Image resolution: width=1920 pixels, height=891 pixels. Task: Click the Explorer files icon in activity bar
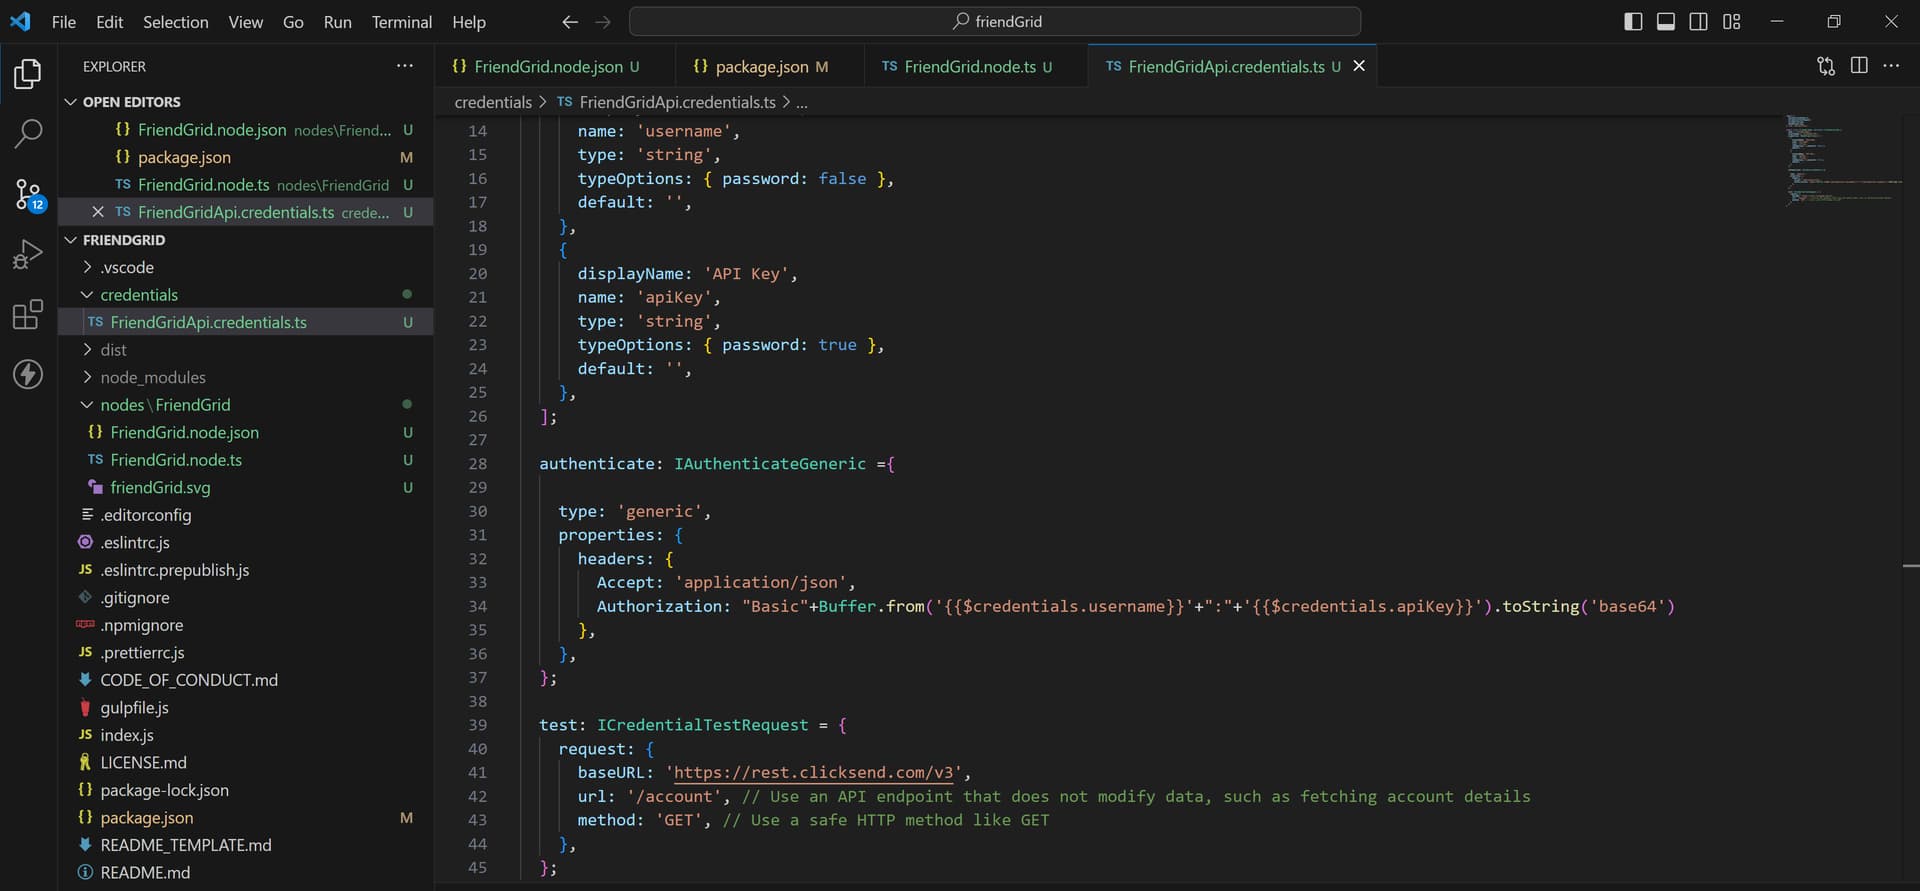28,73
